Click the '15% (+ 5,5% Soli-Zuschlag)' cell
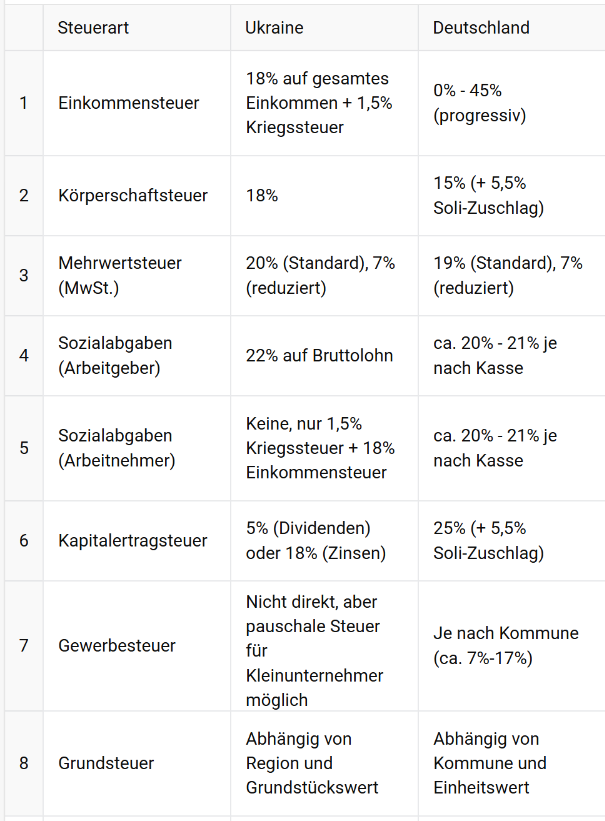Image resolution: width=605 pixels, height=821 pixels. pyautogui.click(x=489, y=195)
